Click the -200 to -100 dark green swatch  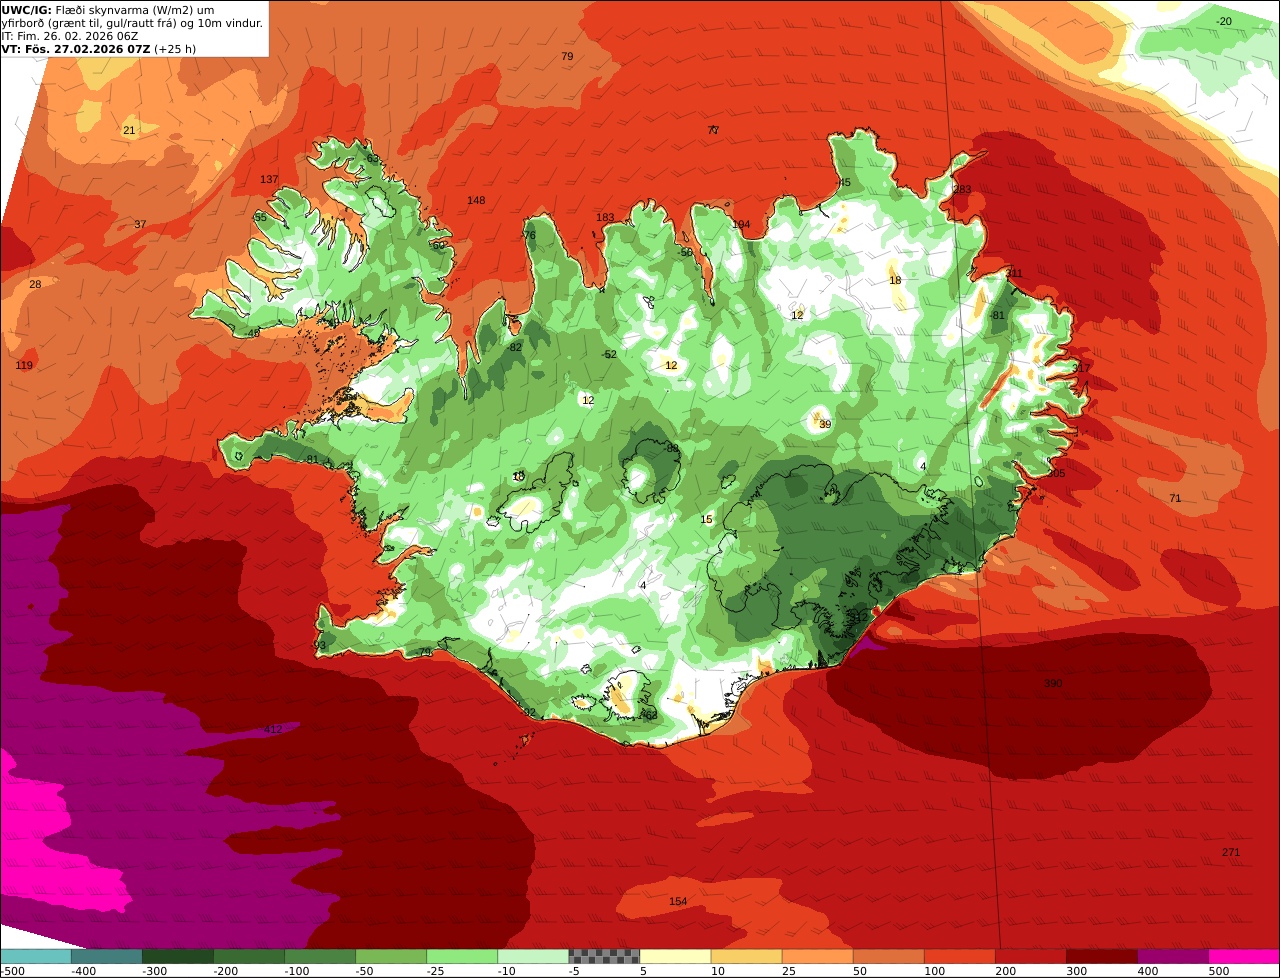[x=249, y=956]
